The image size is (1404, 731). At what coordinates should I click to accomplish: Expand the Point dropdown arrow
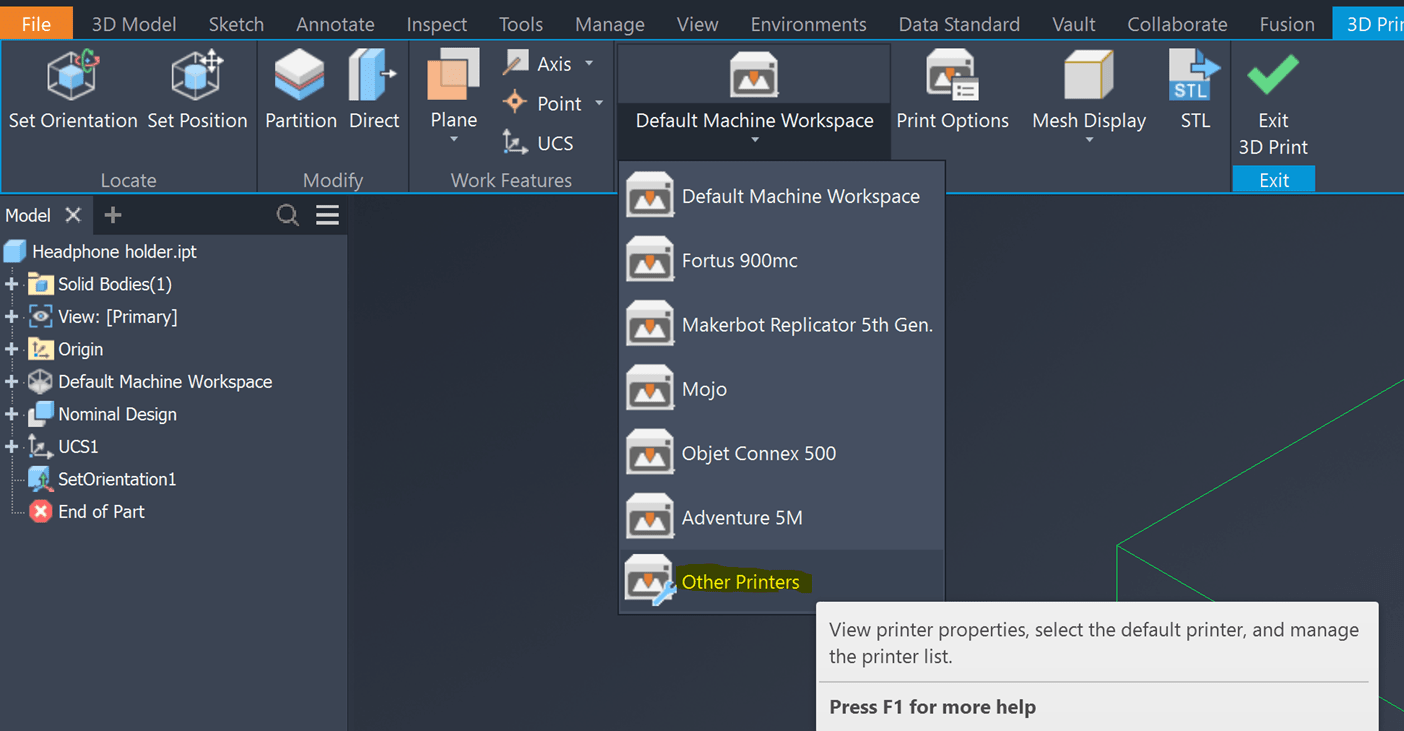[x=599, y=103]
